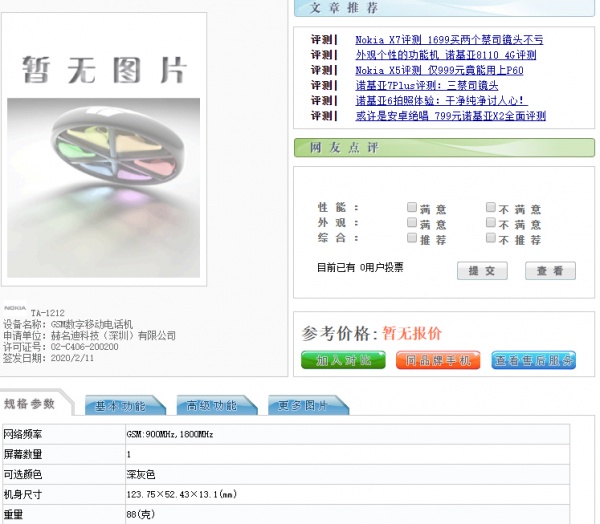Submit vote with 提交 button
The image size is (600, 524).
(482, 271)
